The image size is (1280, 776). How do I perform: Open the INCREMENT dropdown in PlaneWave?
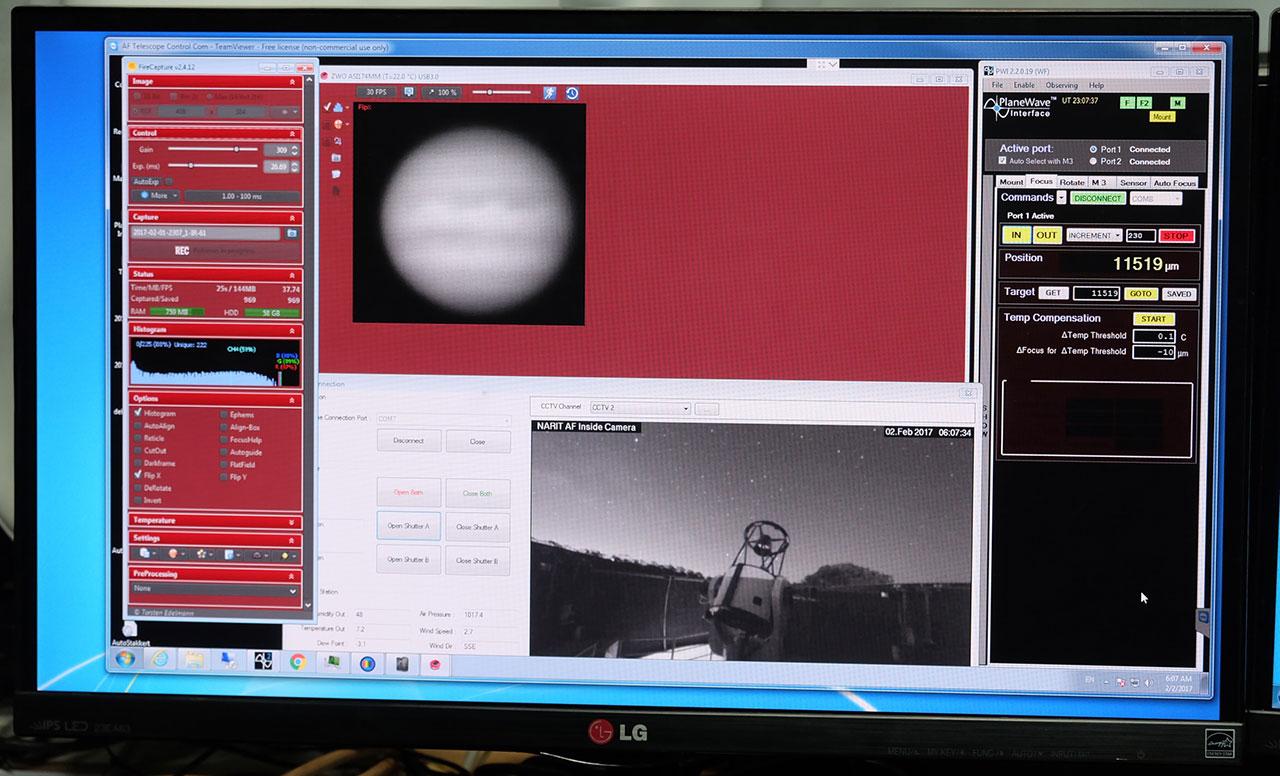1094,236
